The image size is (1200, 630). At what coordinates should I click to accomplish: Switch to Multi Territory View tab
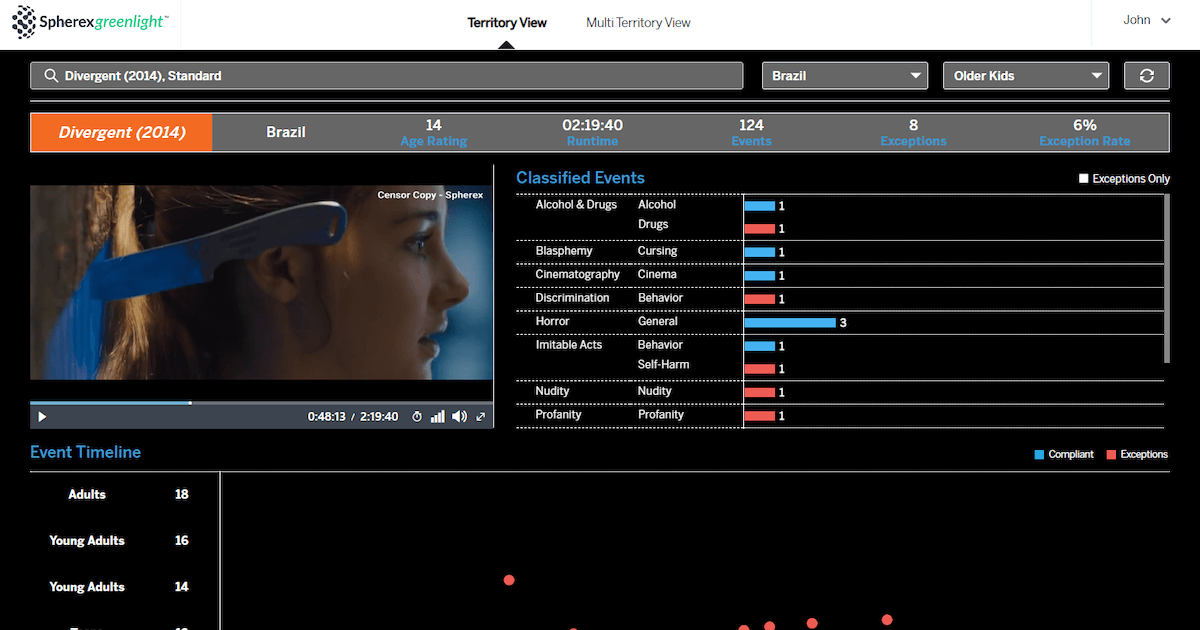click(x=638, y=22)
